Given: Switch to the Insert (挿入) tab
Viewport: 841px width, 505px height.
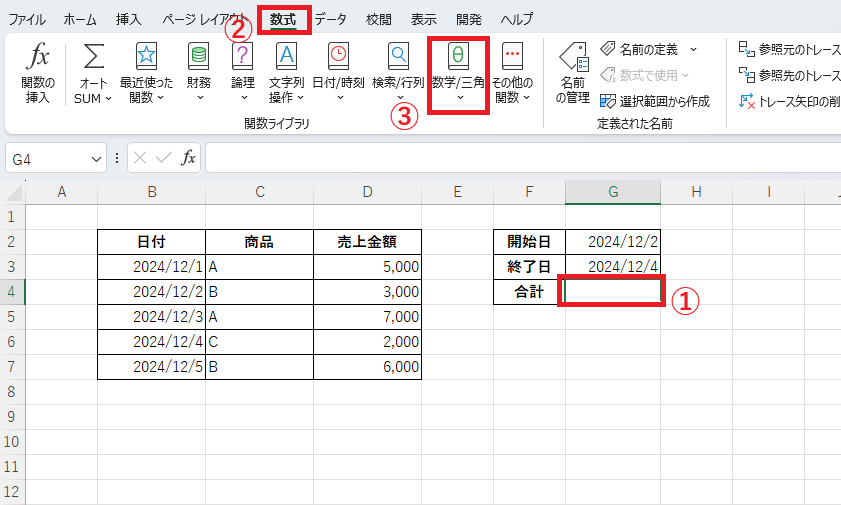Looking at the screenshot, I should pos(129,19).
